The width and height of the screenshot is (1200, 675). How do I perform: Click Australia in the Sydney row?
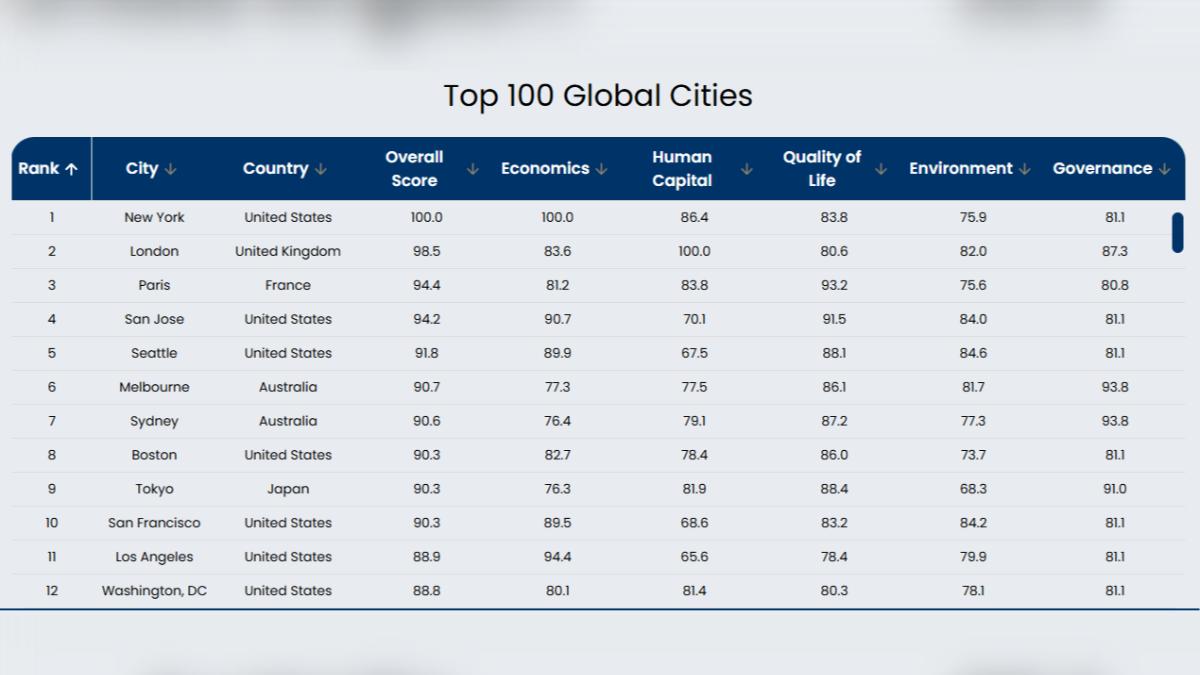pyautogui.click(x=288, y=421)
